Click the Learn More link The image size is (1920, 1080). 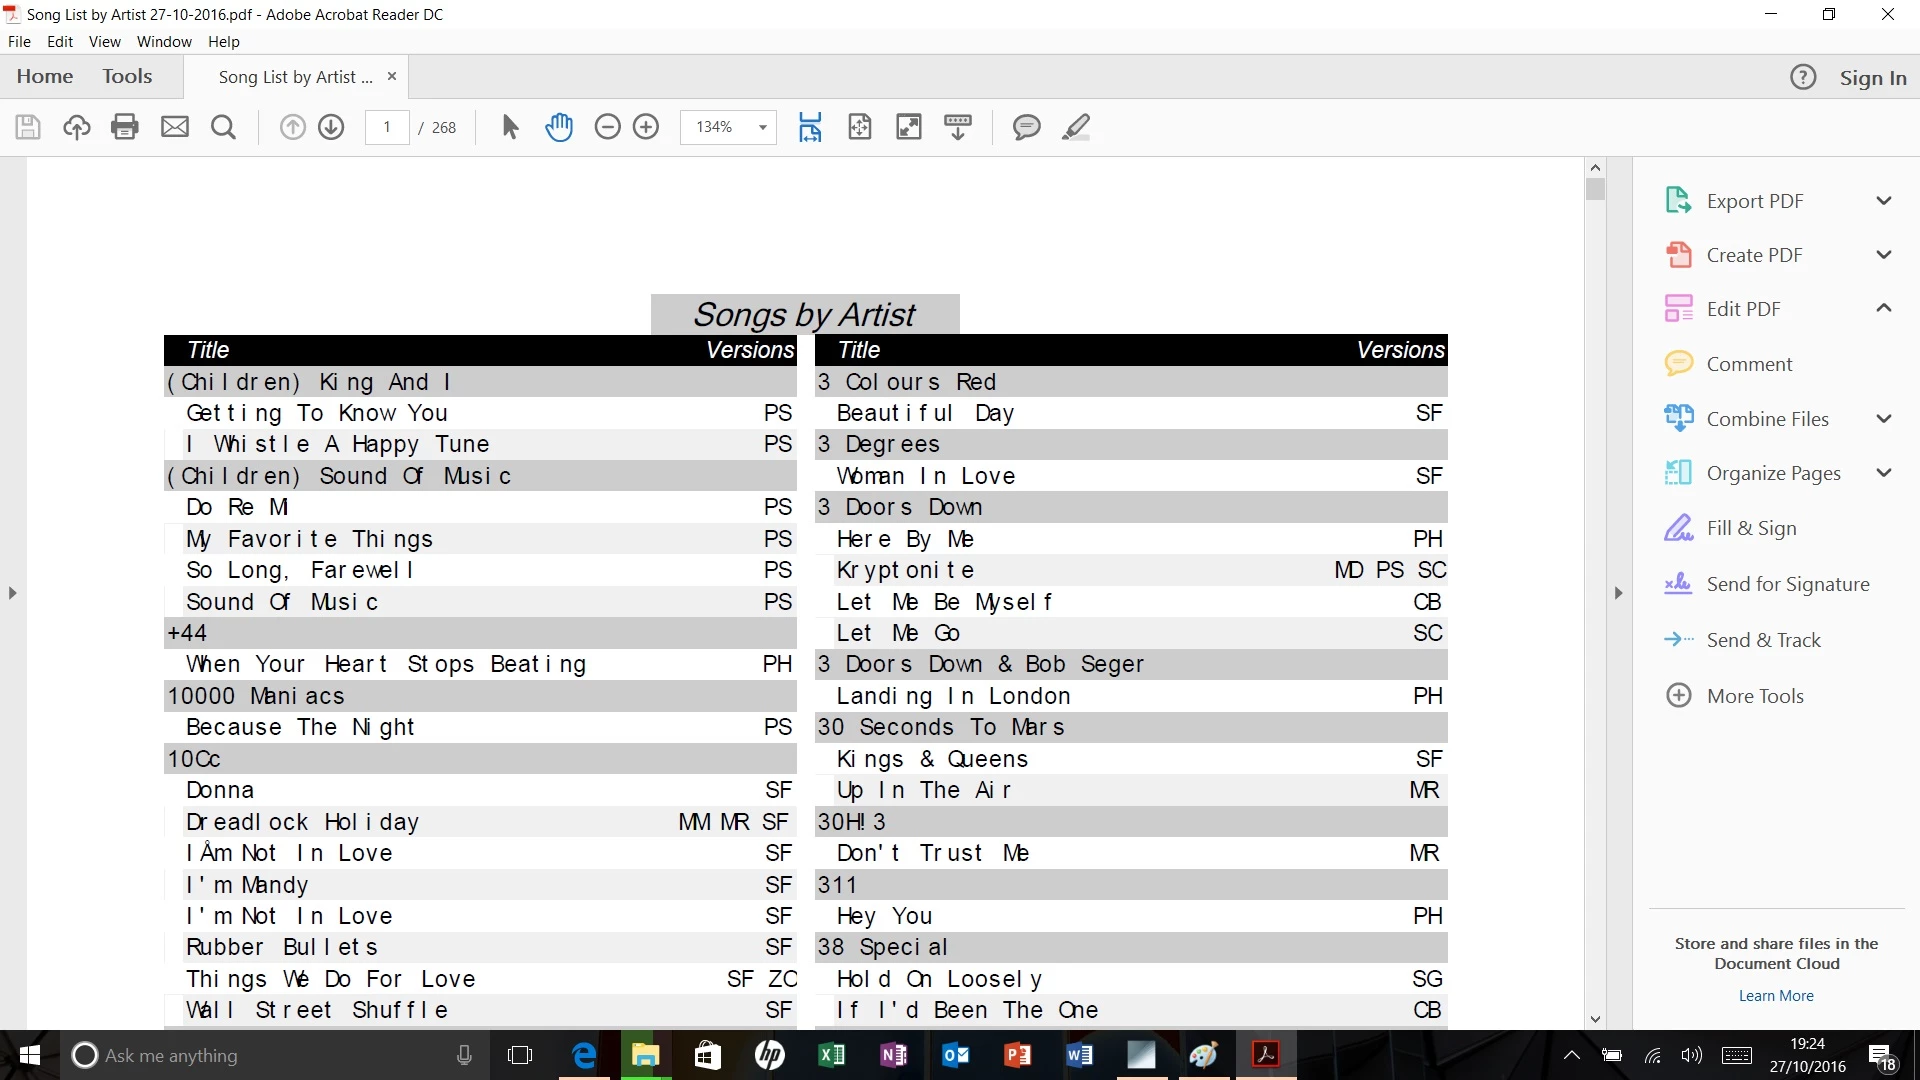[1775, 996]
